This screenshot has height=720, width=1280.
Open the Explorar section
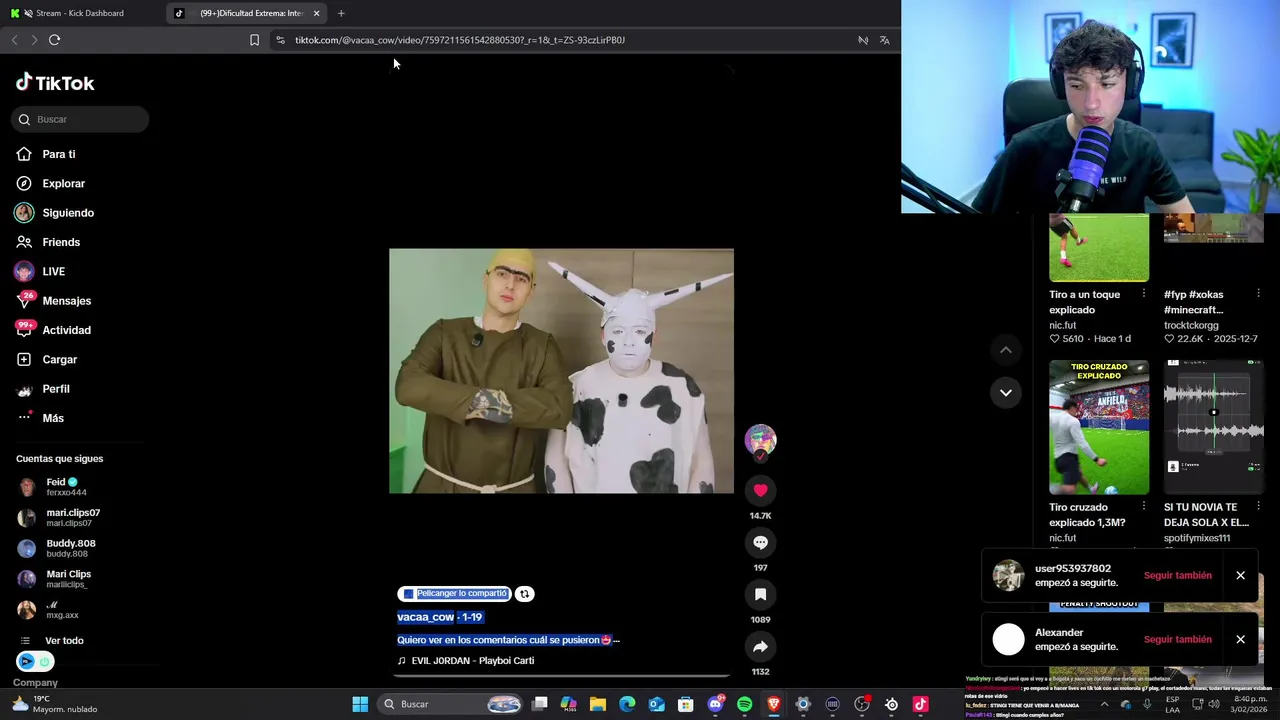click(50, 183)
